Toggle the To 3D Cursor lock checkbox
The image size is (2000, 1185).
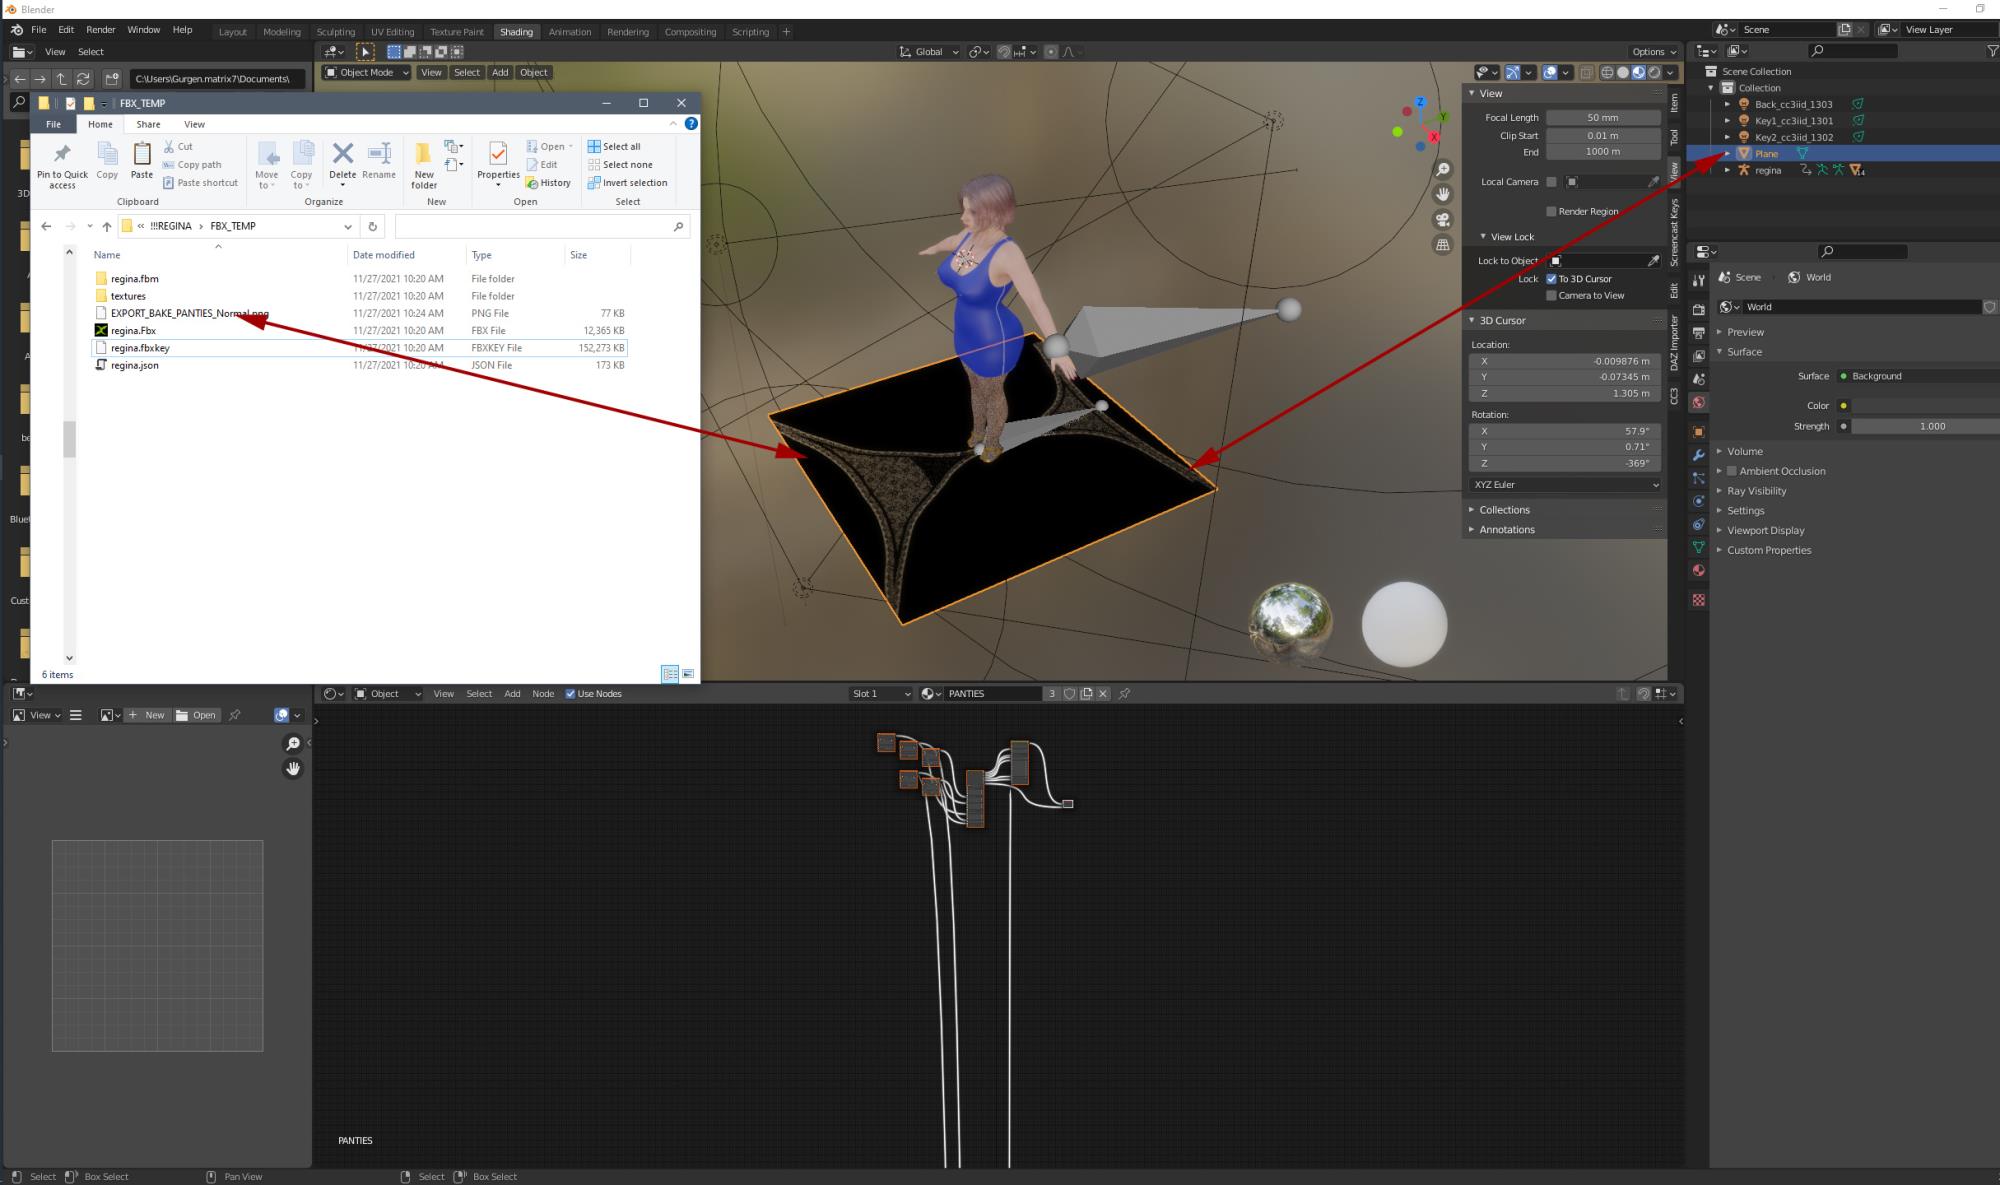1551,279
